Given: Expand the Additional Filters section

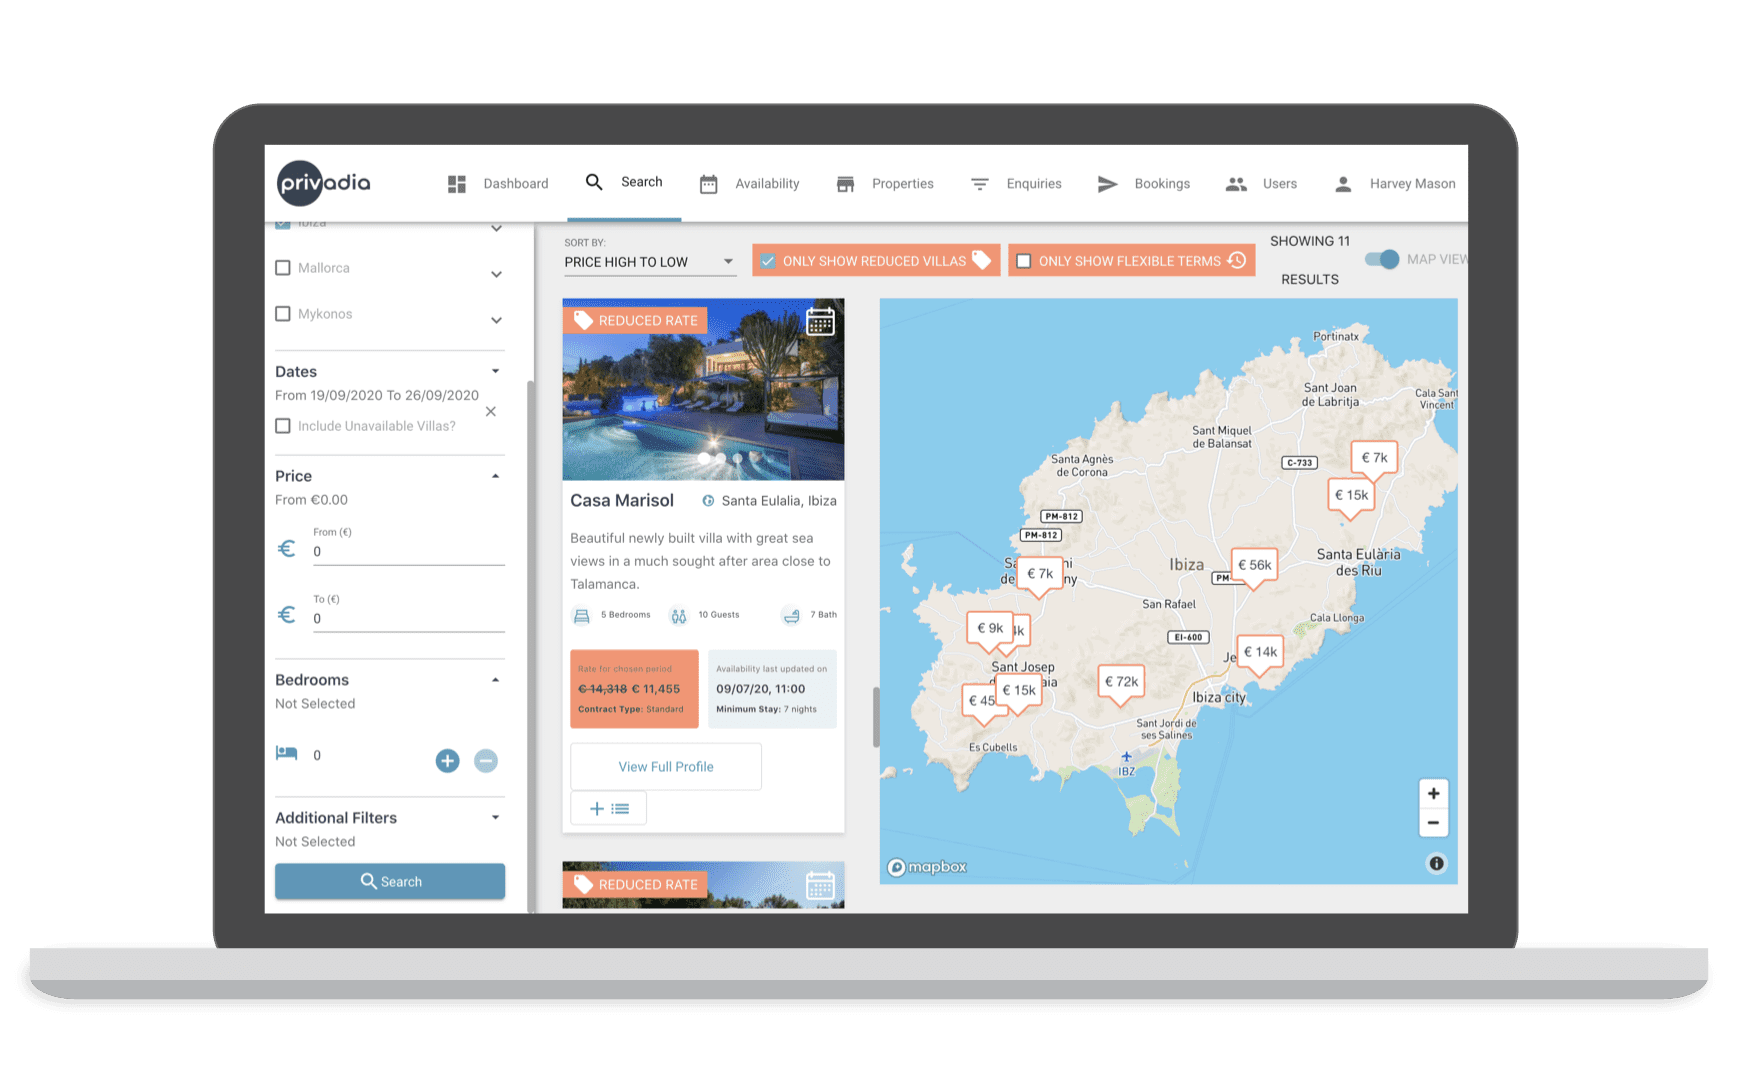Looking at the screenshot, I should pos(495,818).
